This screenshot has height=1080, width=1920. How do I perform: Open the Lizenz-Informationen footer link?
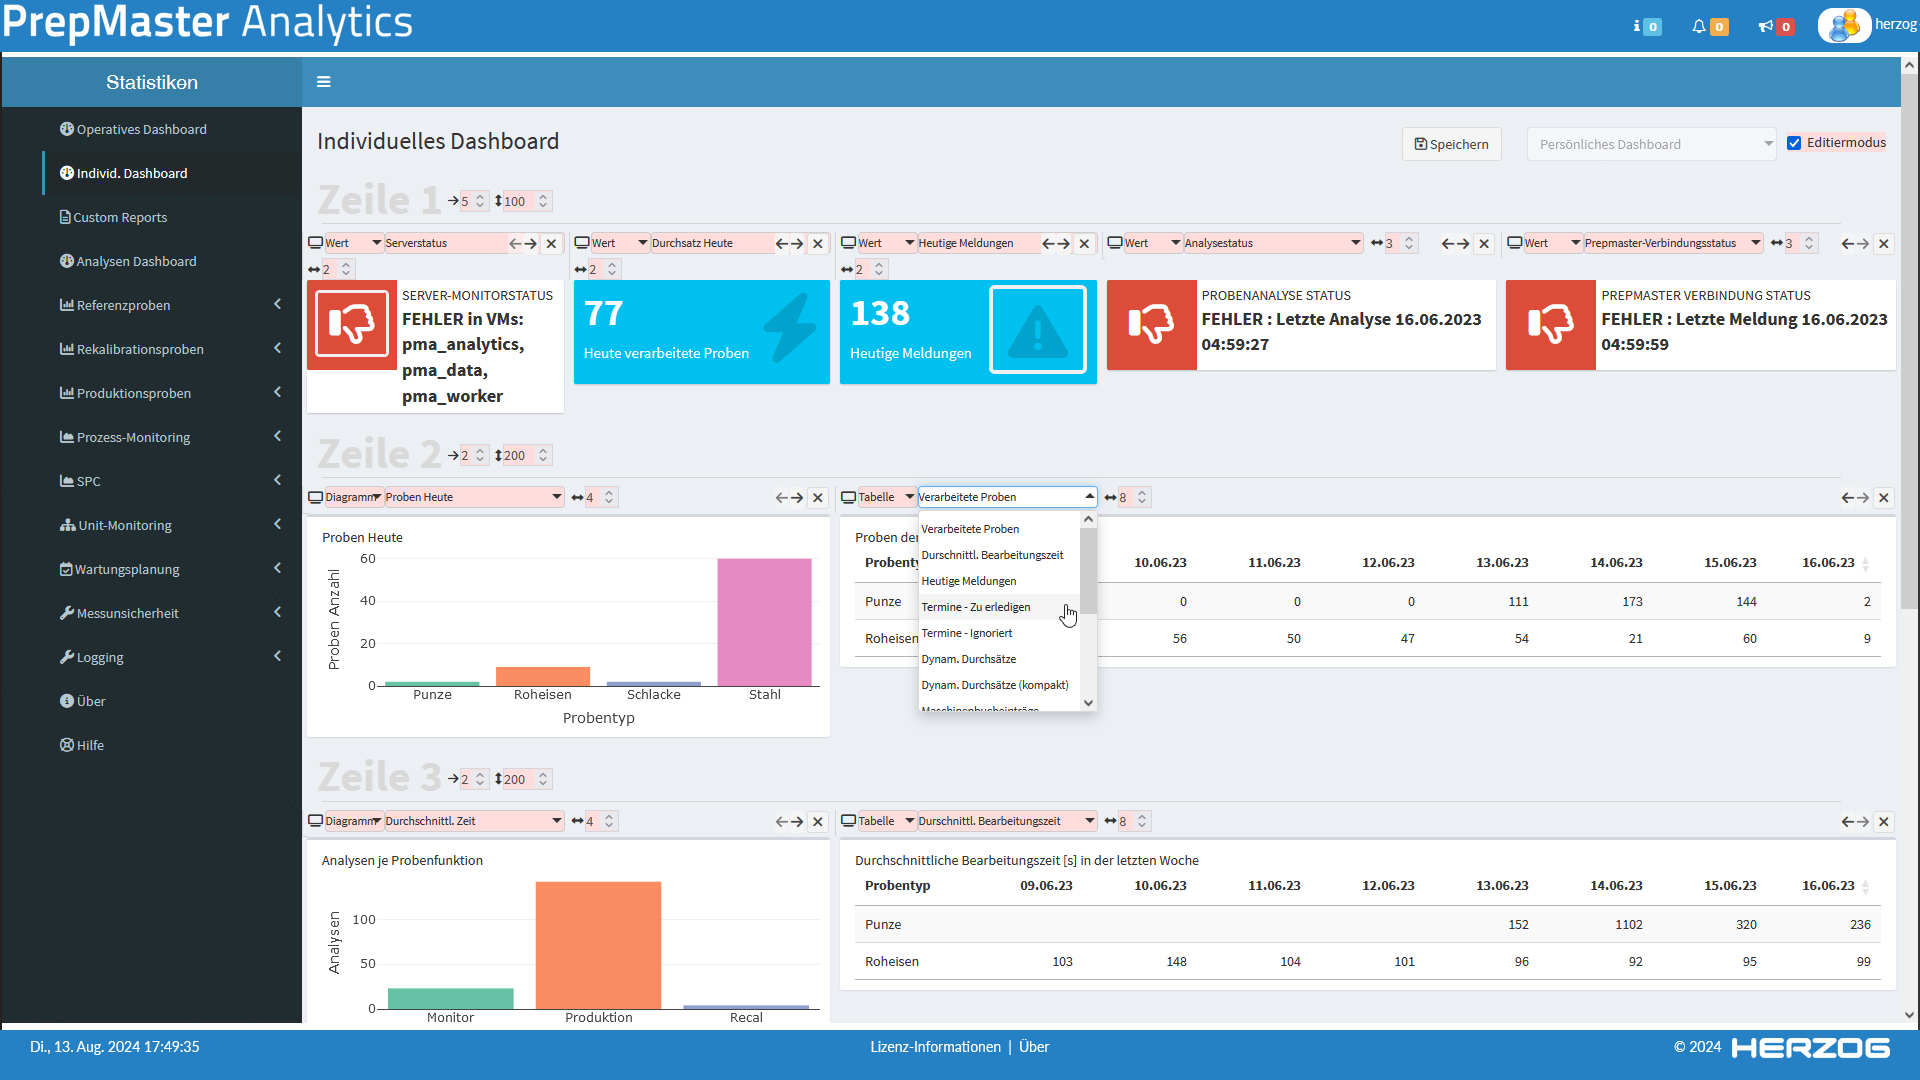935,1047
